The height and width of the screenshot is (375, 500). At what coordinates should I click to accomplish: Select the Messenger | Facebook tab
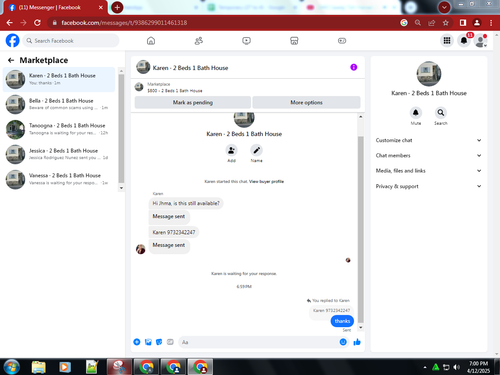click(55, 7)
